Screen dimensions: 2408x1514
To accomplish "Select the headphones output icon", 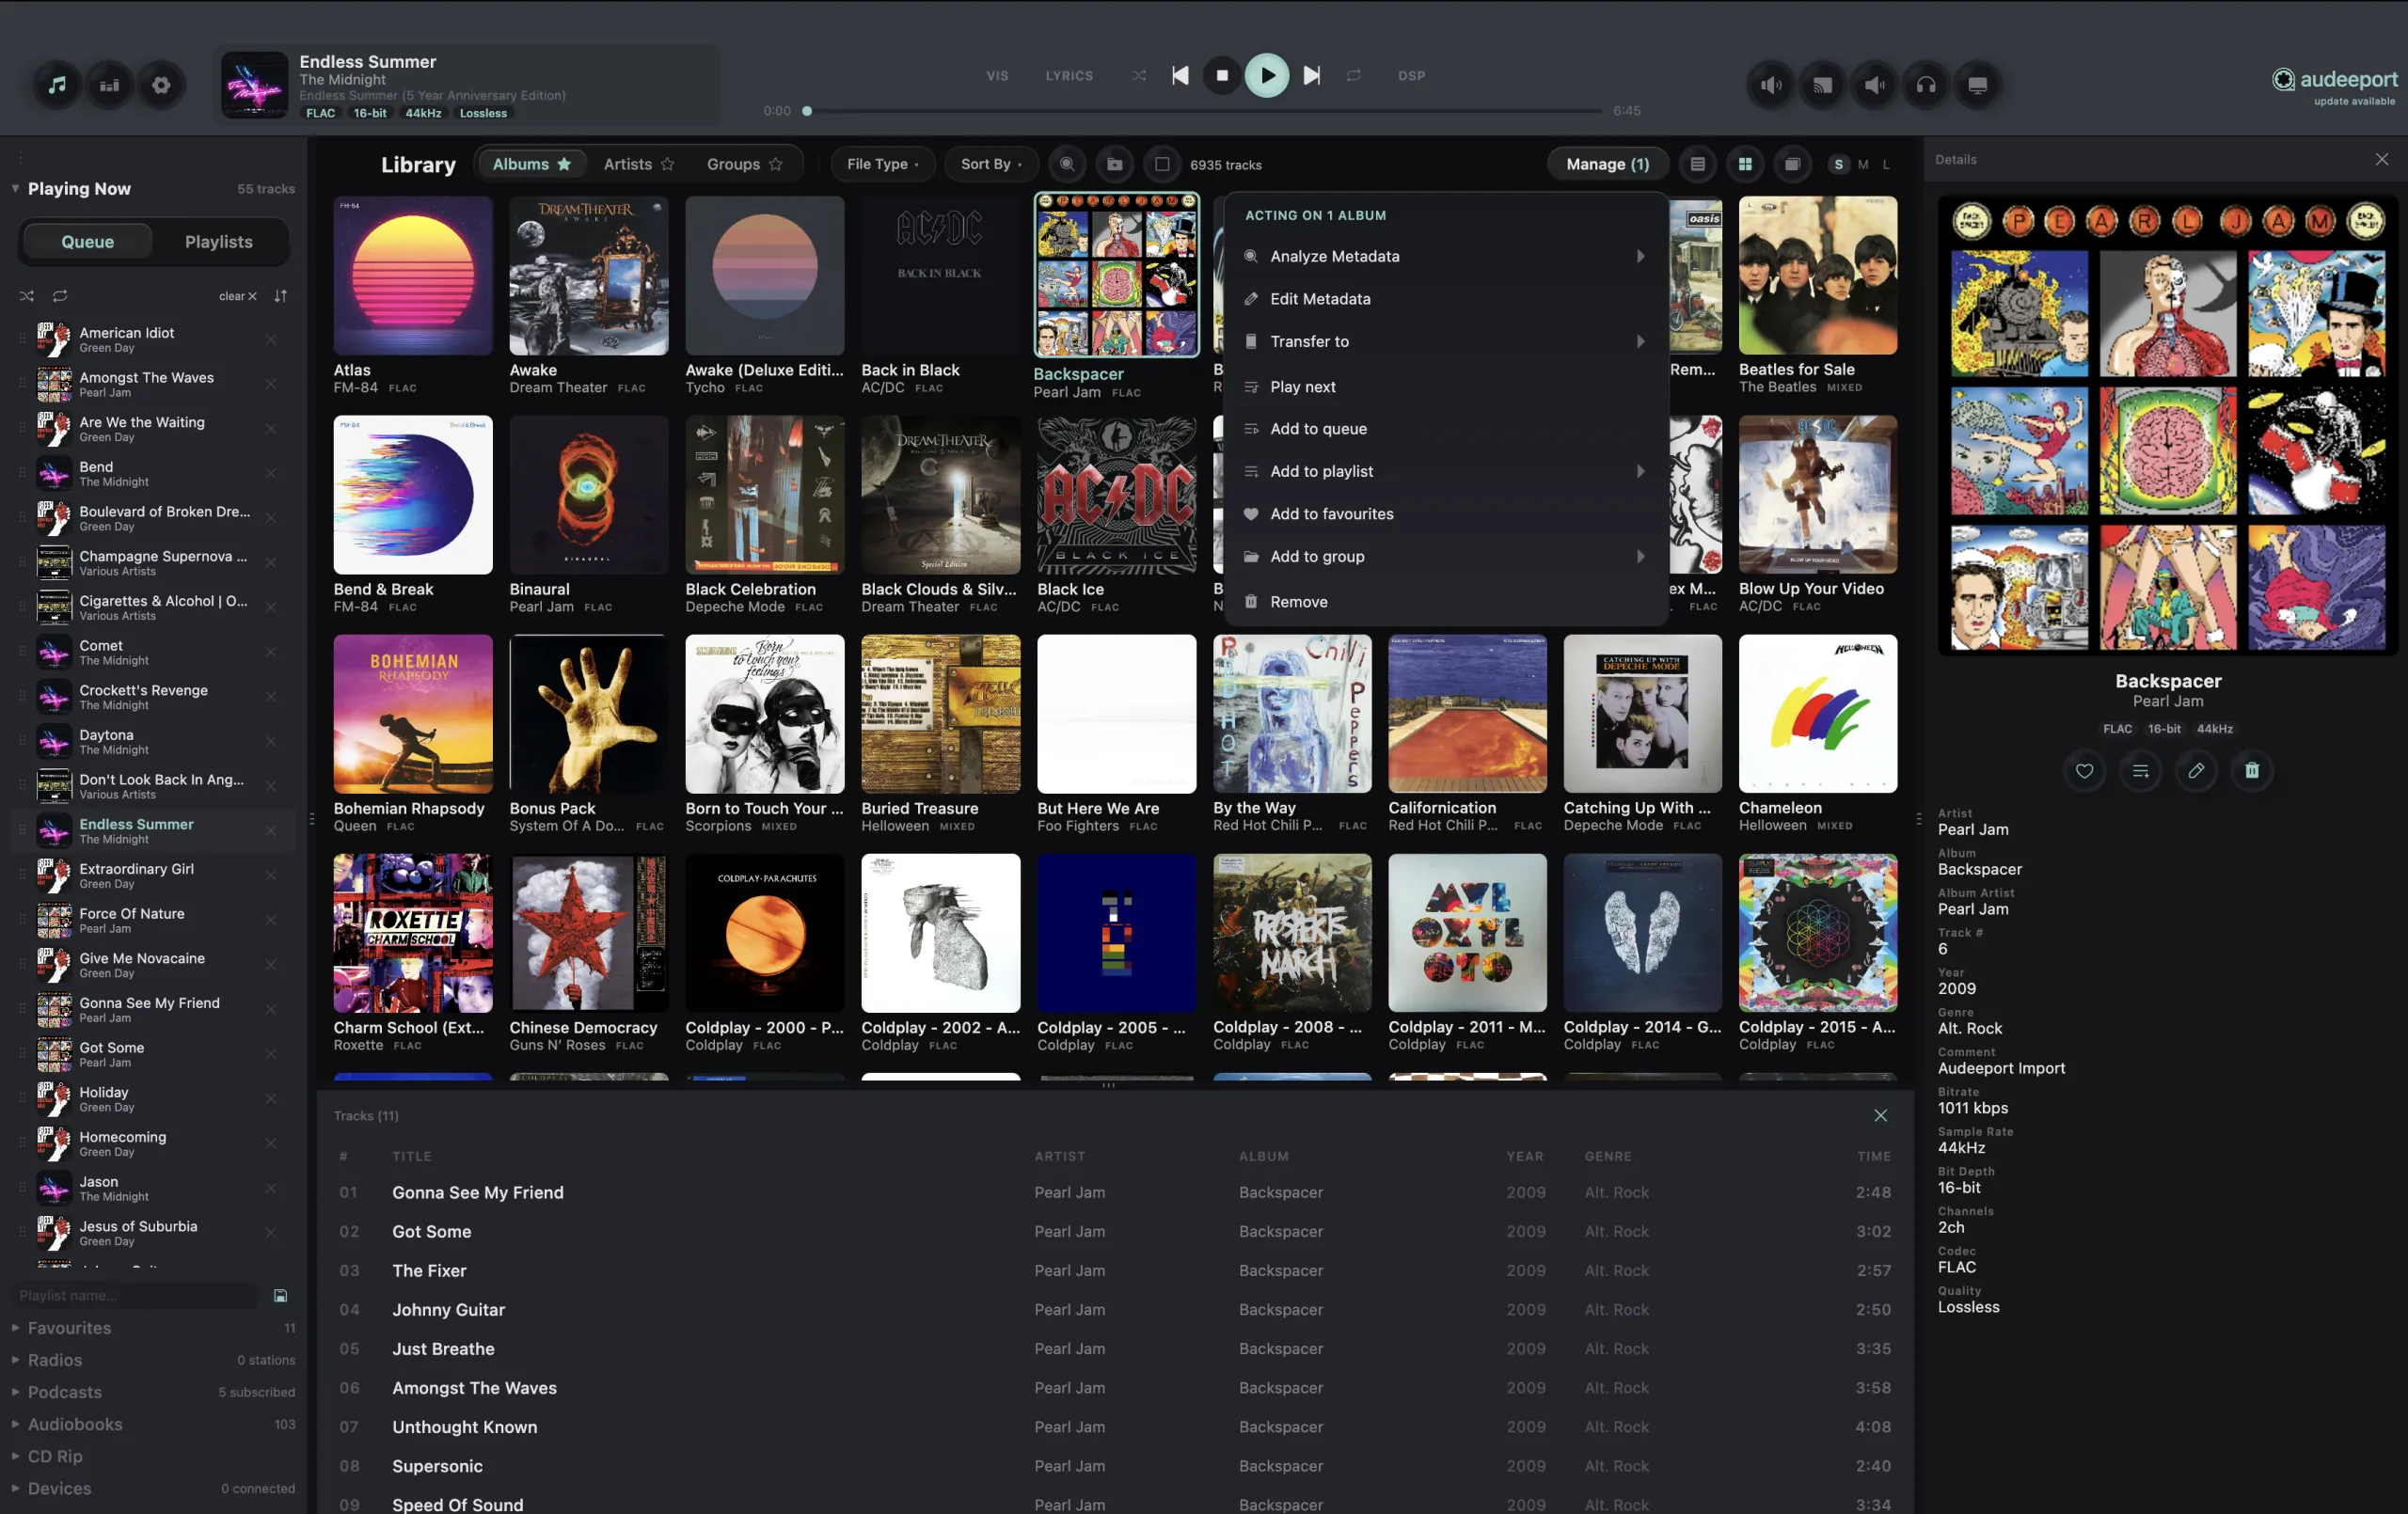I will point(1926,85).
